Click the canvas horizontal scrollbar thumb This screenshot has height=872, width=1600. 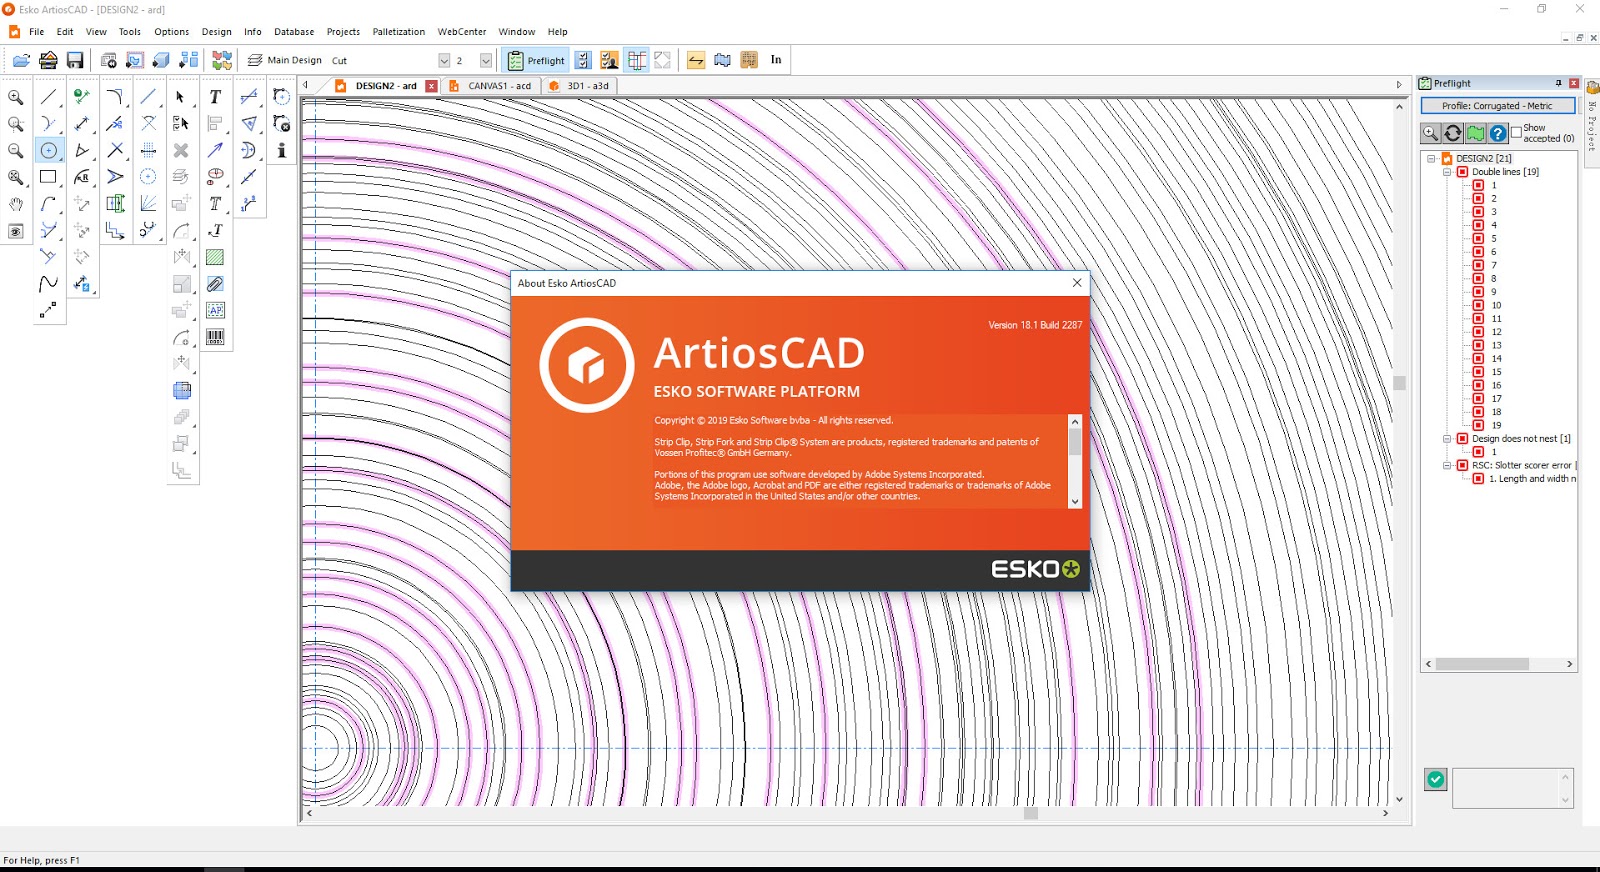[1031, 813]
